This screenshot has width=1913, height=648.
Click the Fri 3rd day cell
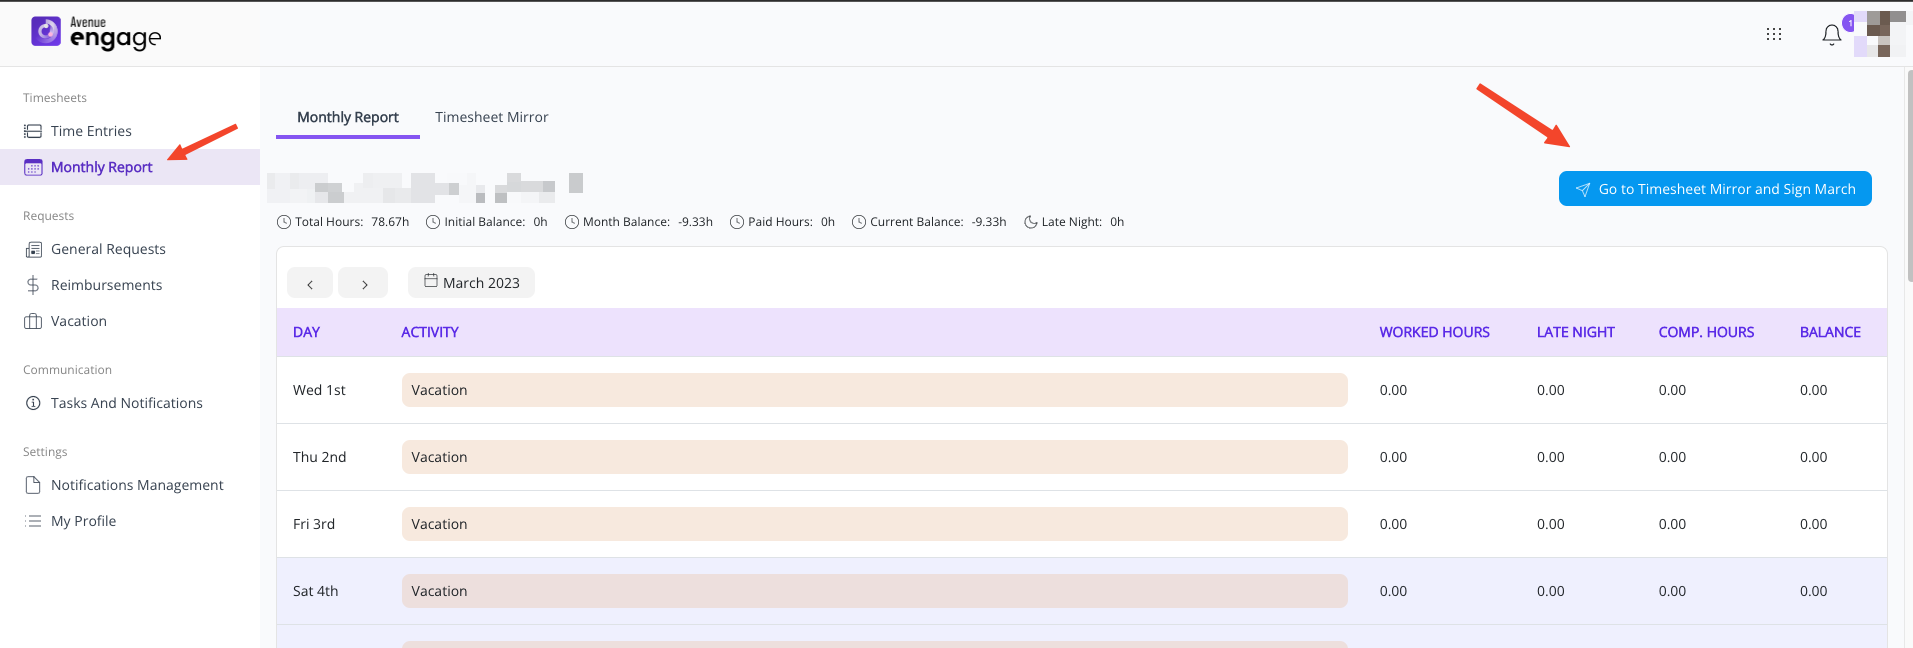(x=314, y=524)
